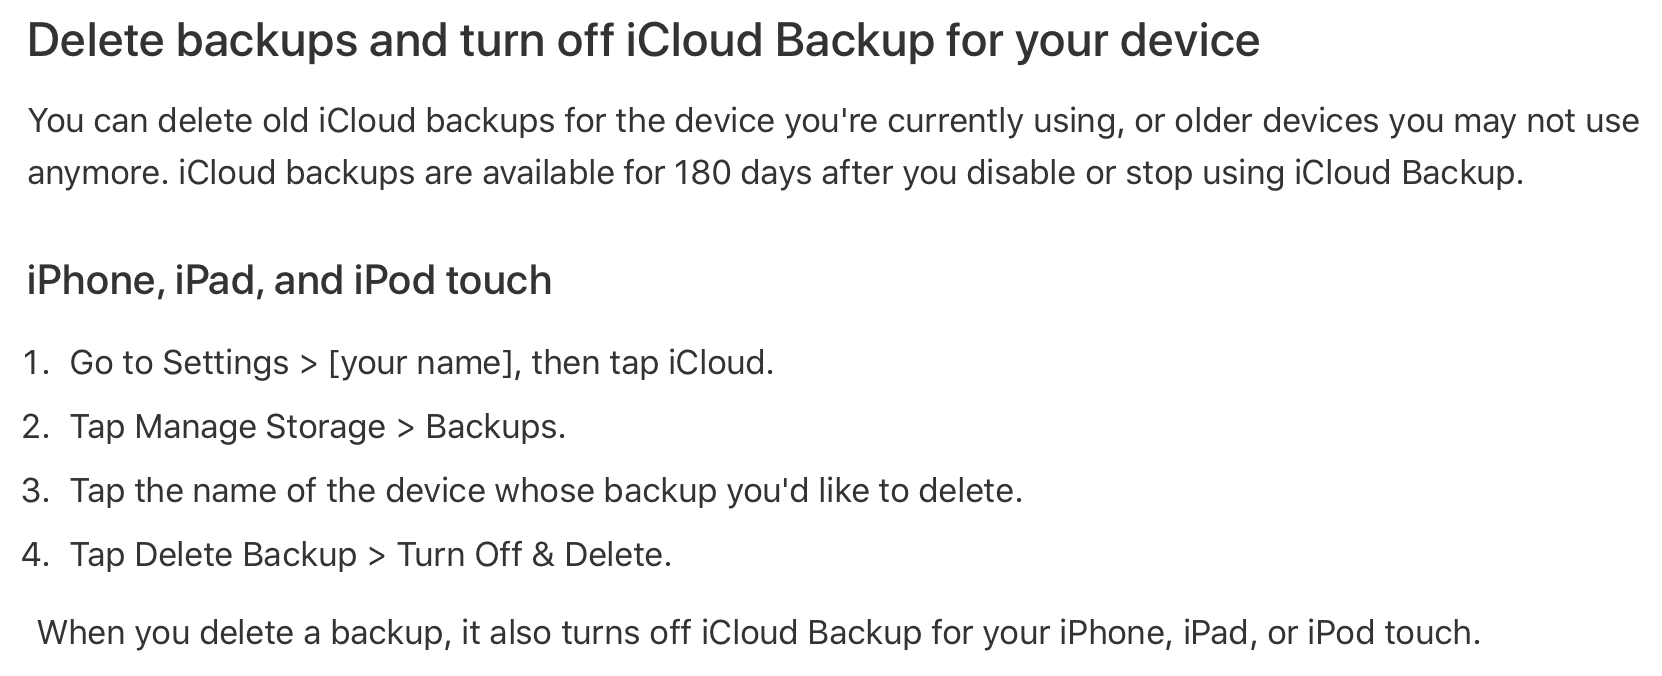Viewport: 1662px width, 676px height.
Task: Click 'Turn Off & Delete' in step four
Action: 533,555
